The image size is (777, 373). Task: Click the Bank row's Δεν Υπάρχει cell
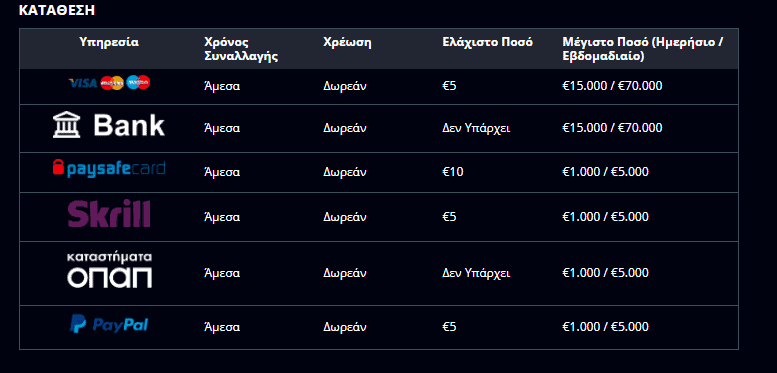(476, 128)
